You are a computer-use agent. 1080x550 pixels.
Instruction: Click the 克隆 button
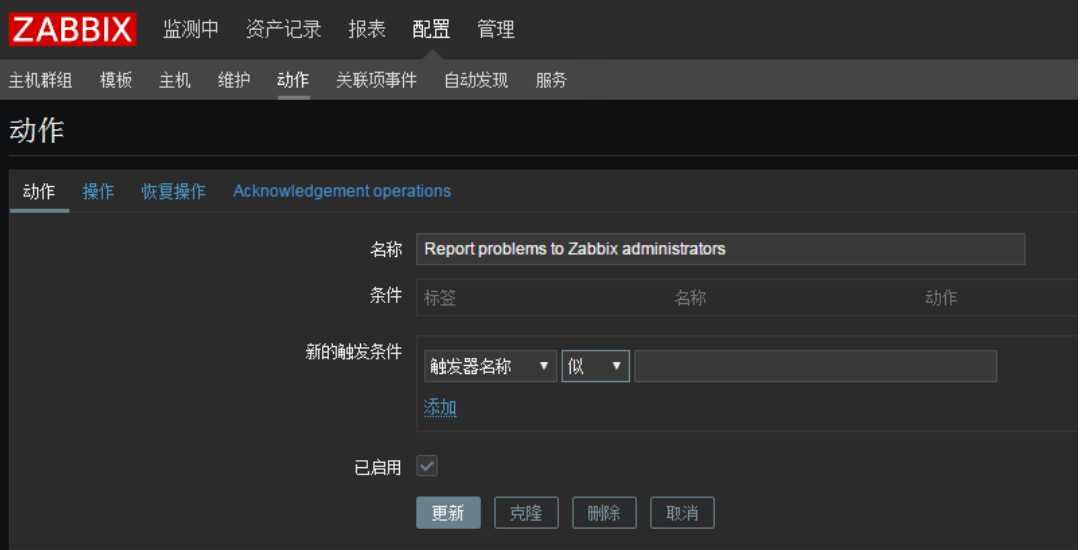click(x=526, y=513)
